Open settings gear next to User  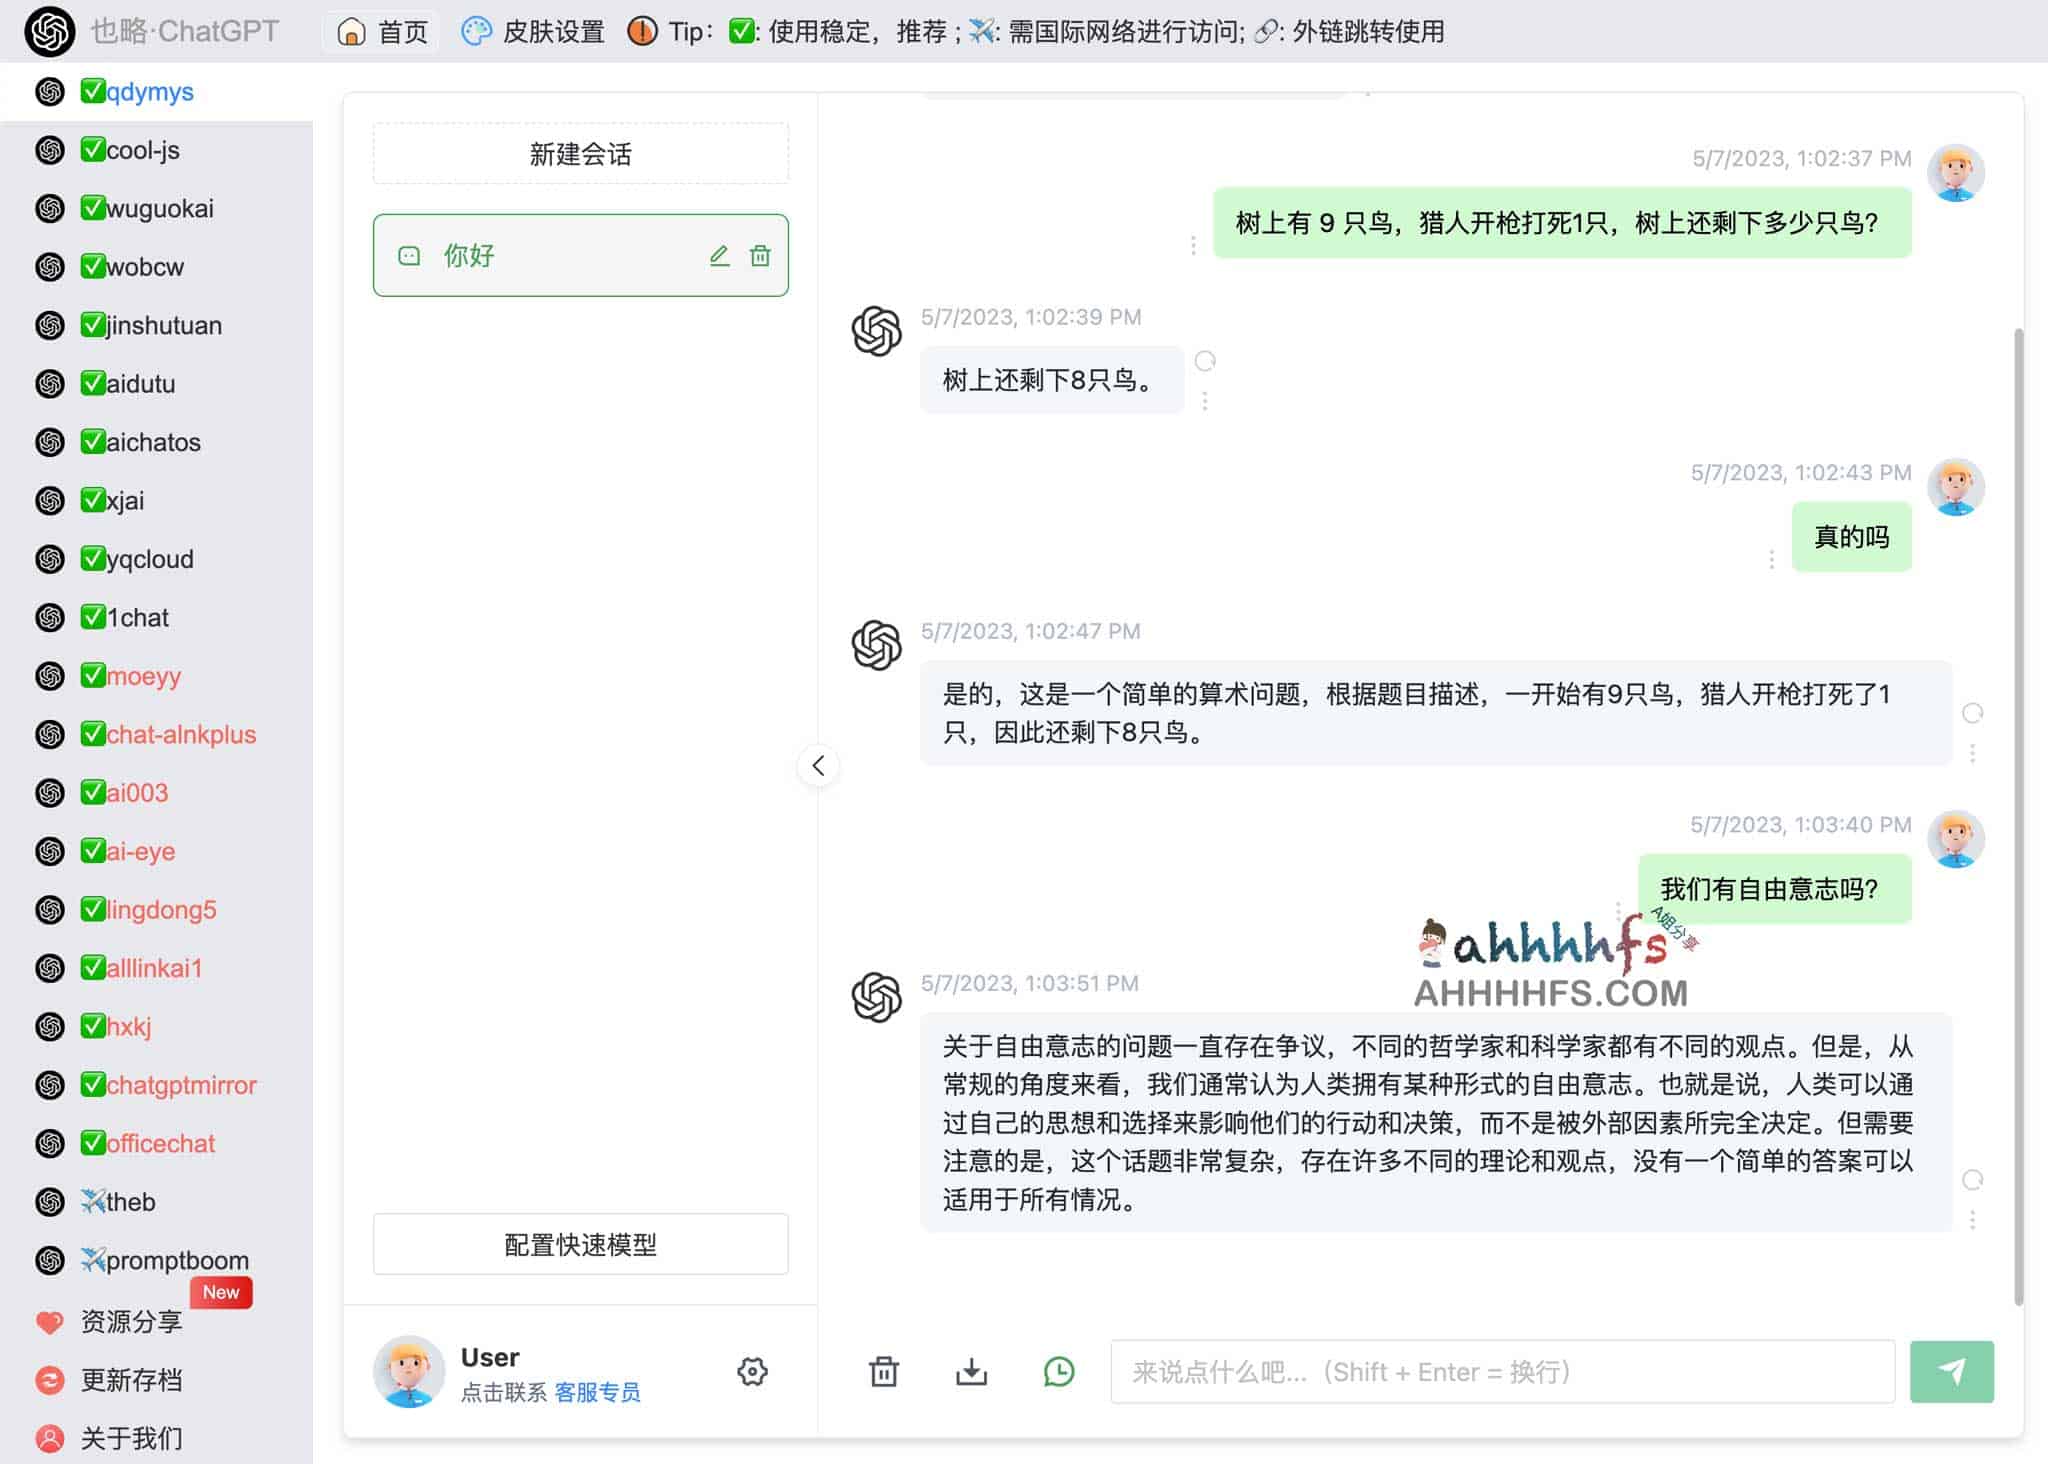point(753,1372)
